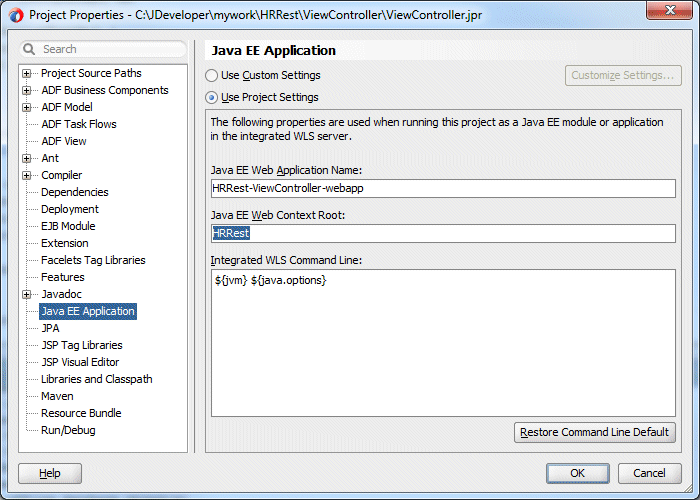This screenshot has width=700, height=500.
Task: Select Ant in the category tree
Action: 50,158
